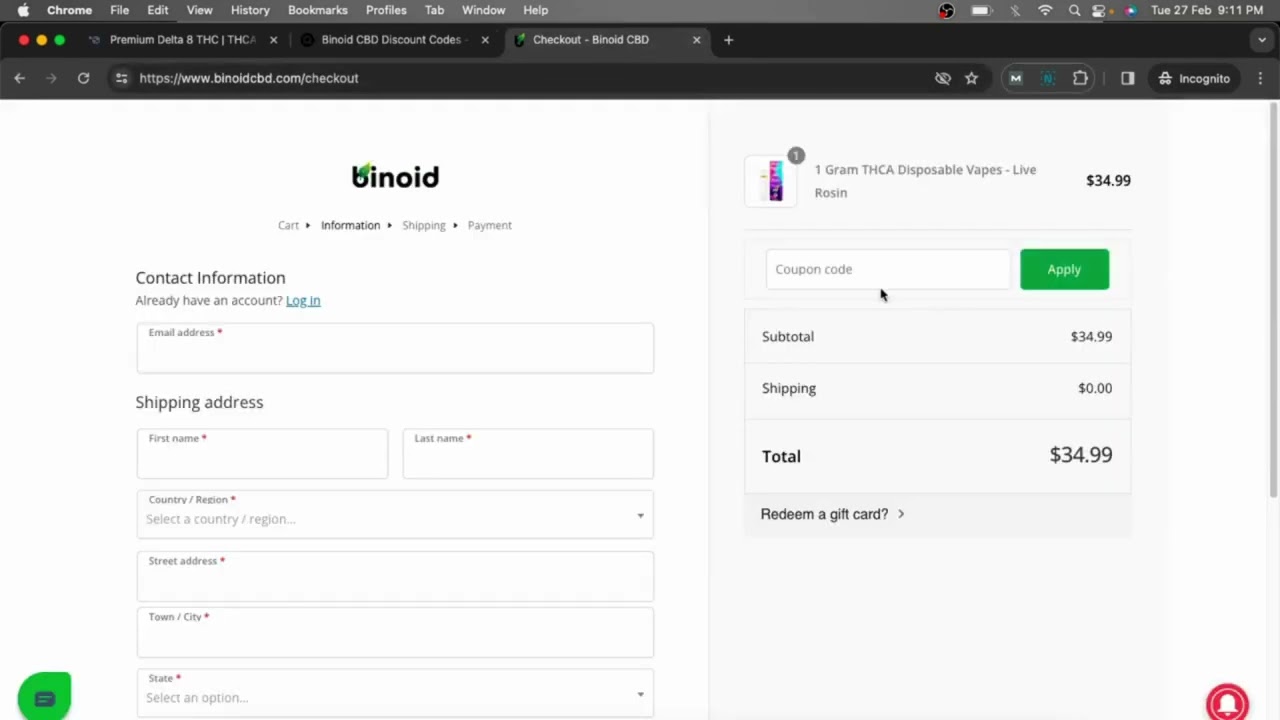Open the View menu
This screenshot has height=720, width=1280.
[x=200, y=10]
